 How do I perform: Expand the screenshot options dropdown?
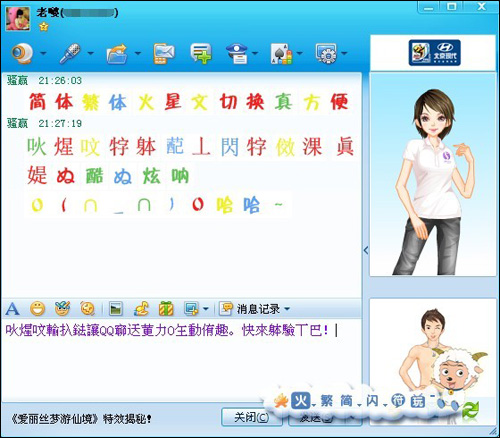[x=206, y=309]
